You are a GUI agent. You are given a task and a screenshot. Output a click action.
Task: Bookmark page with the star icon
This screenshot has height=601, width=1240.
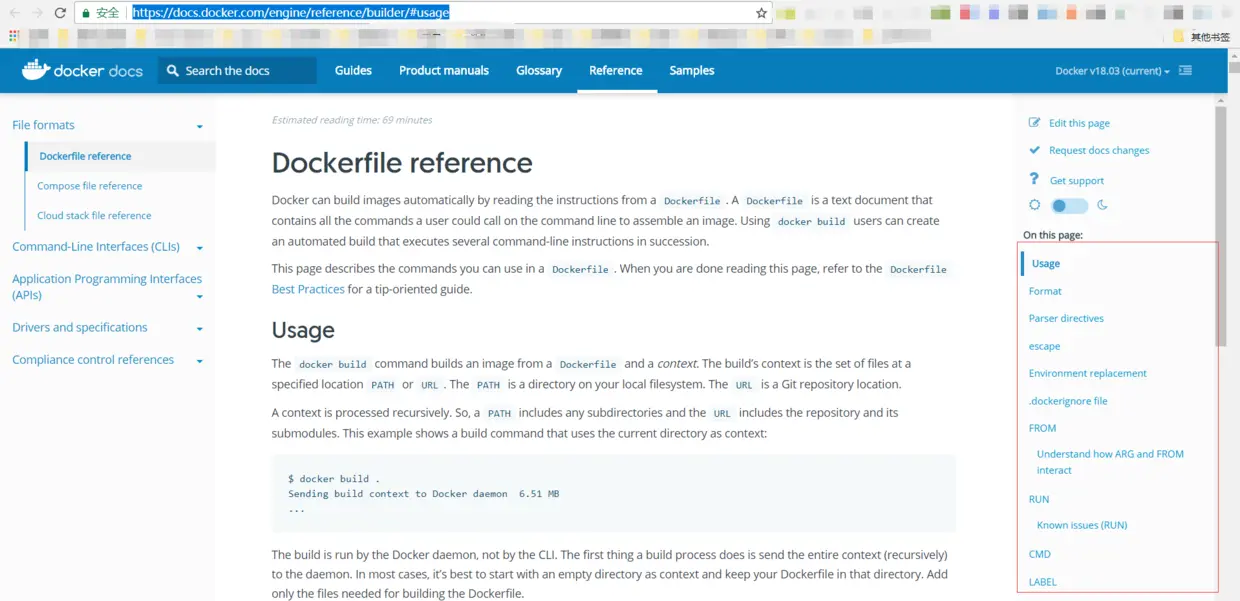pyautogui.click(x=761, y=13)
